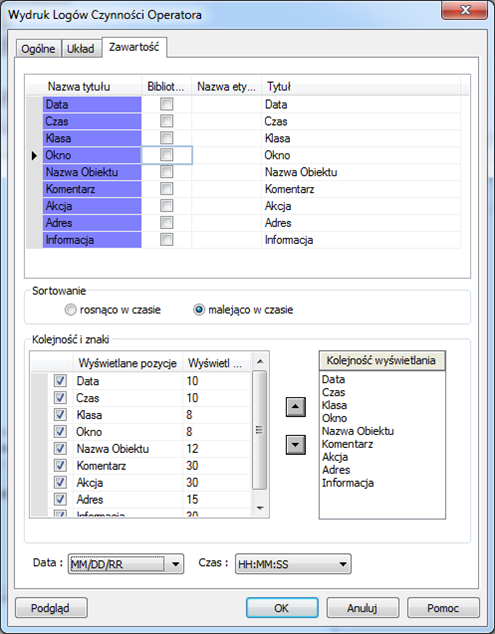
Task: Uncheck Akcja in displayed items list
Action: [x=60, y=483]
